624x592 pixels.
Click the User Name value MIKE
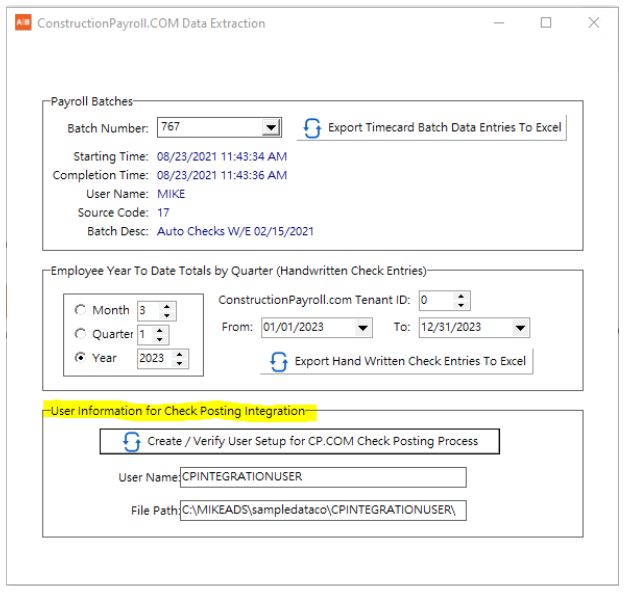pyautogui.click(x=171, y=194)
